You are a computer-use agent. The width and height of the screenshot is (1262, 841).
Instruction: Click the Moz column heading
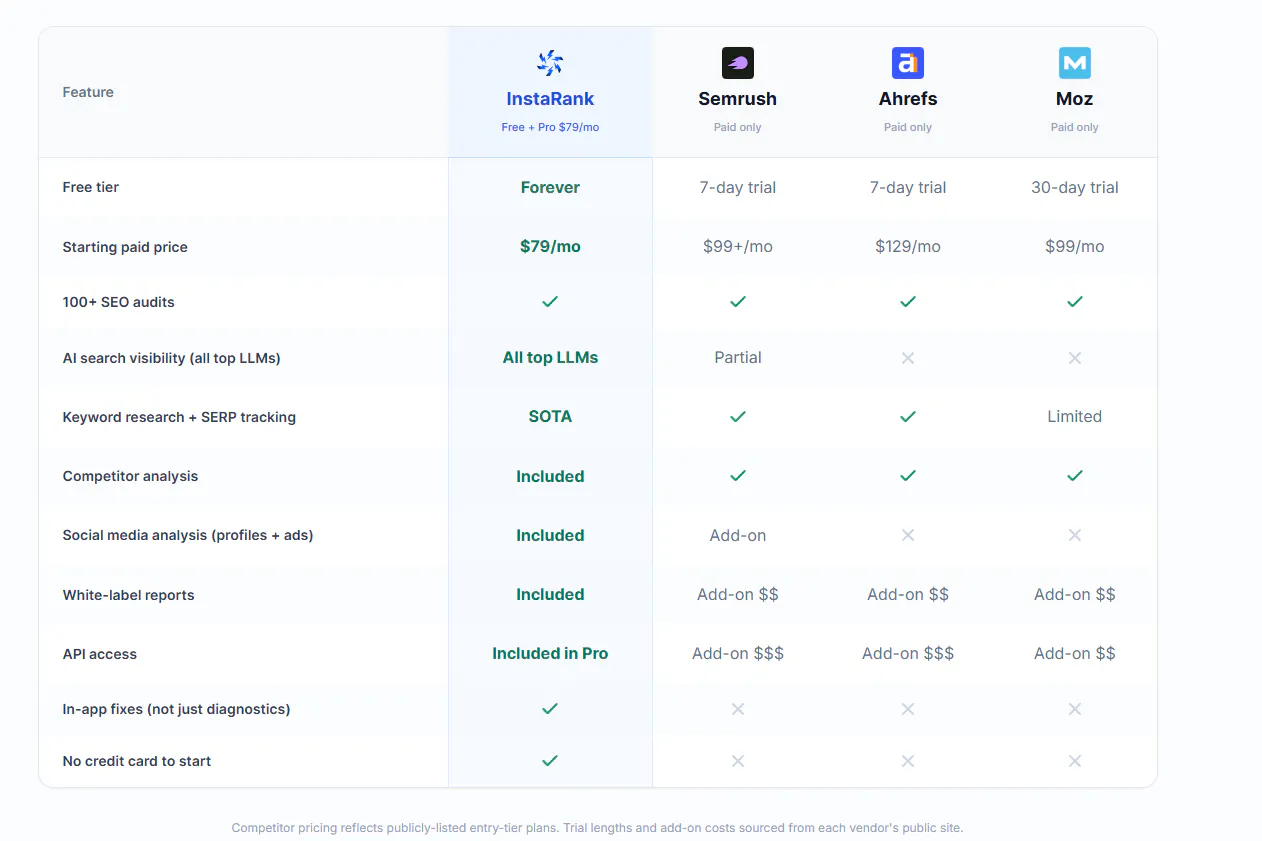tap(1075, 99)
